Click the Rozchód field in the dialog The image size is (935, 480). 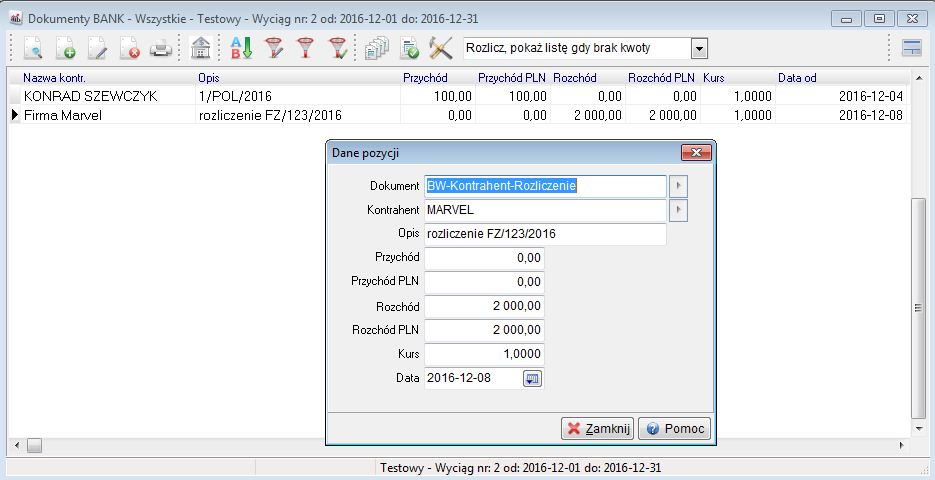pyautogui.click(x=484, y=306)
